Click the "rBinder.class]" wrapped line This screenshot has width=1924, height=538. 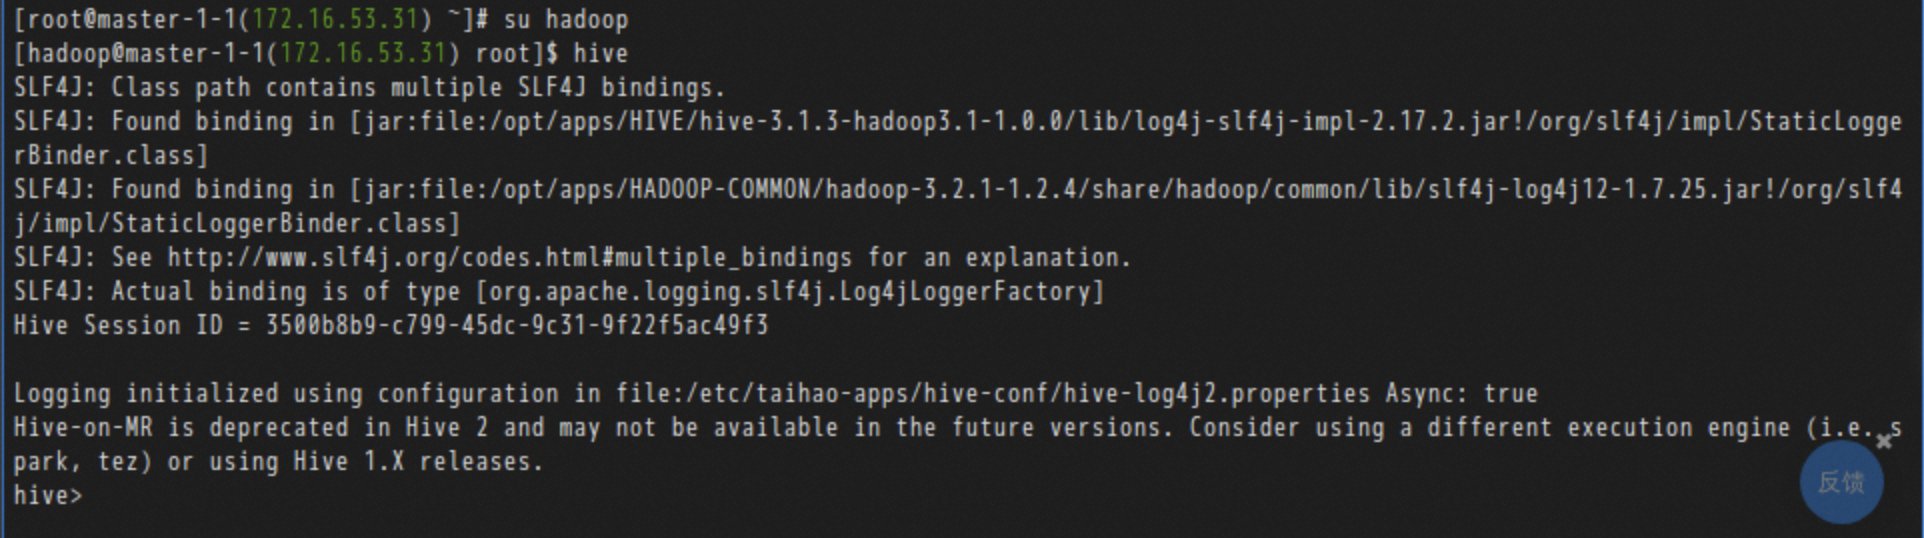(110, 156)
